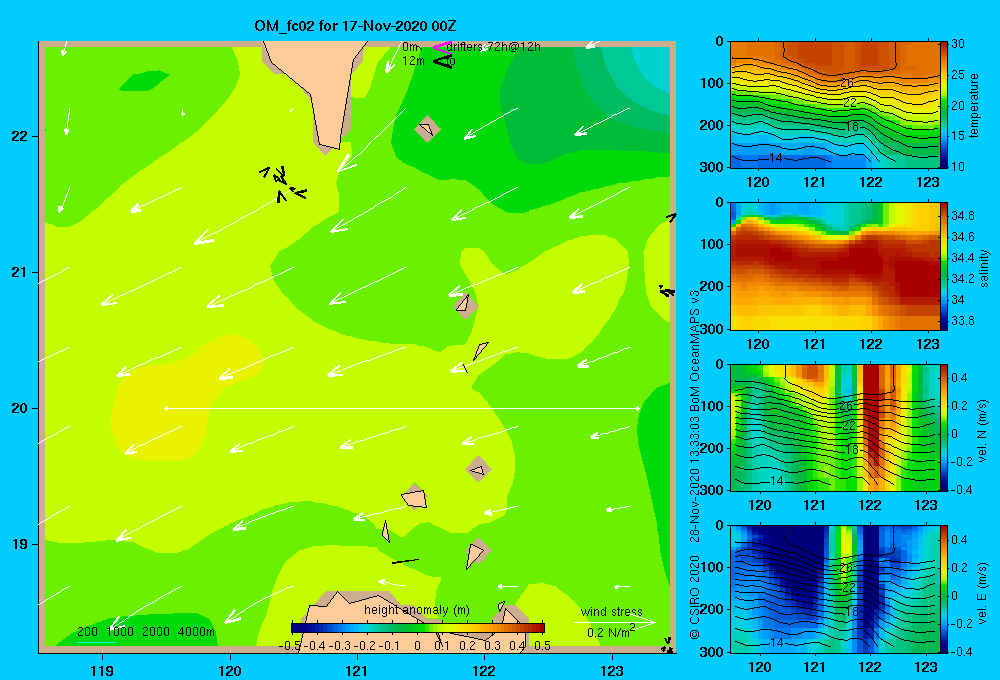The image size is (1000, 680).
Task: Select the diamond island near 19.55N 121.95E
Action: 478,469
